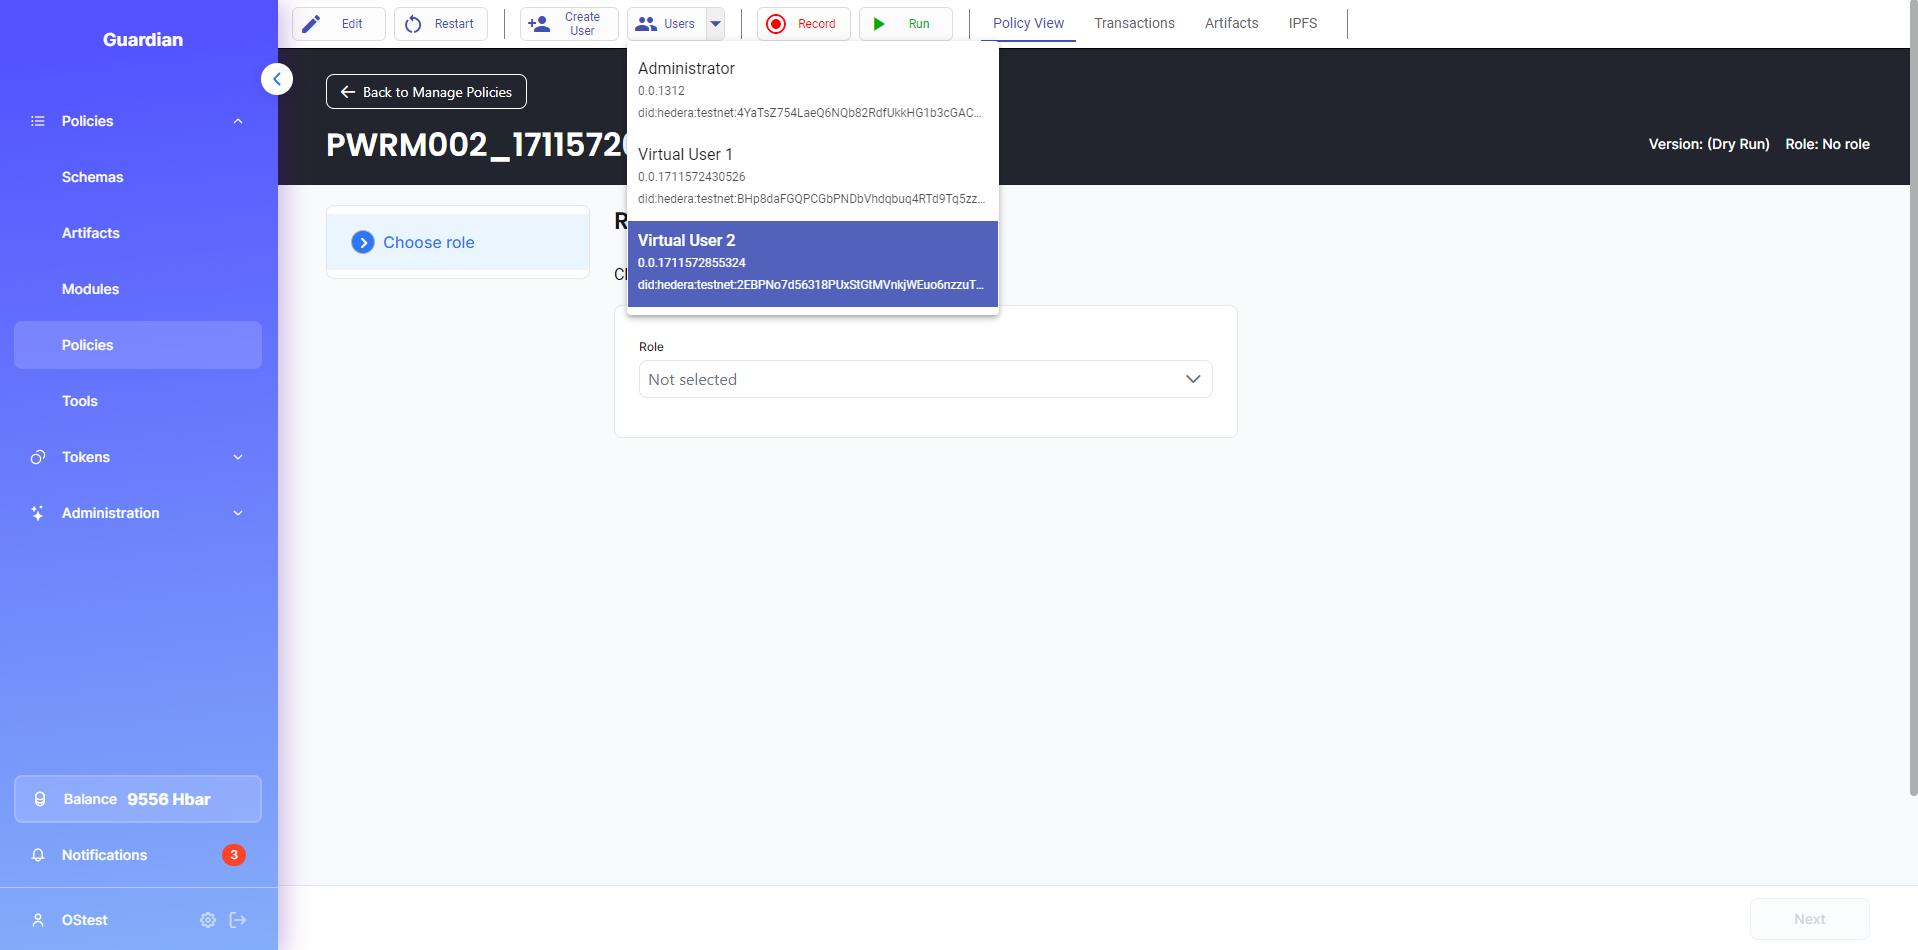Click the Restart policy icon
The image size is (1918, 950).
point(413,24)
